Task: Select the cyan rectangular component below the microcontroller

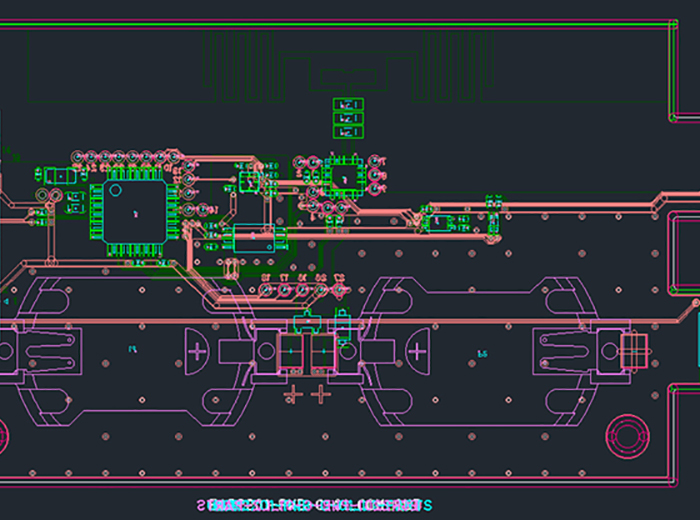Action: pyautogui.click(x=254, y=239)
